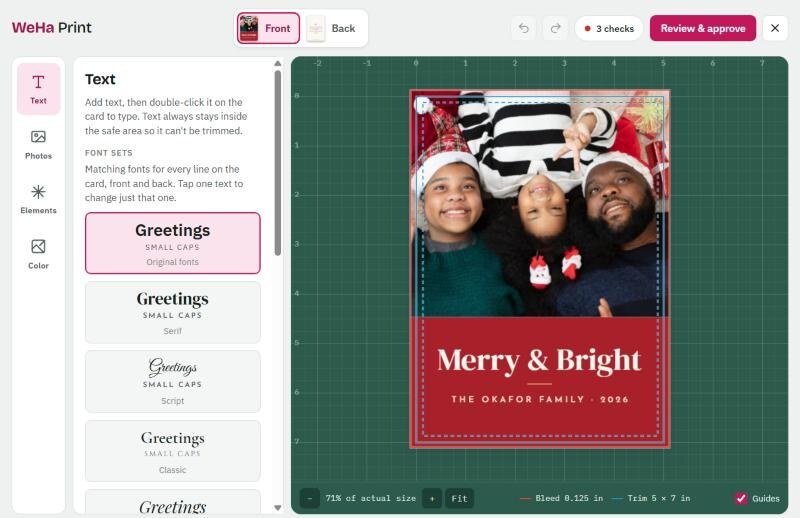Select the Script font set
The width and height of the screenshot is (800, 518).
point(172,381)
